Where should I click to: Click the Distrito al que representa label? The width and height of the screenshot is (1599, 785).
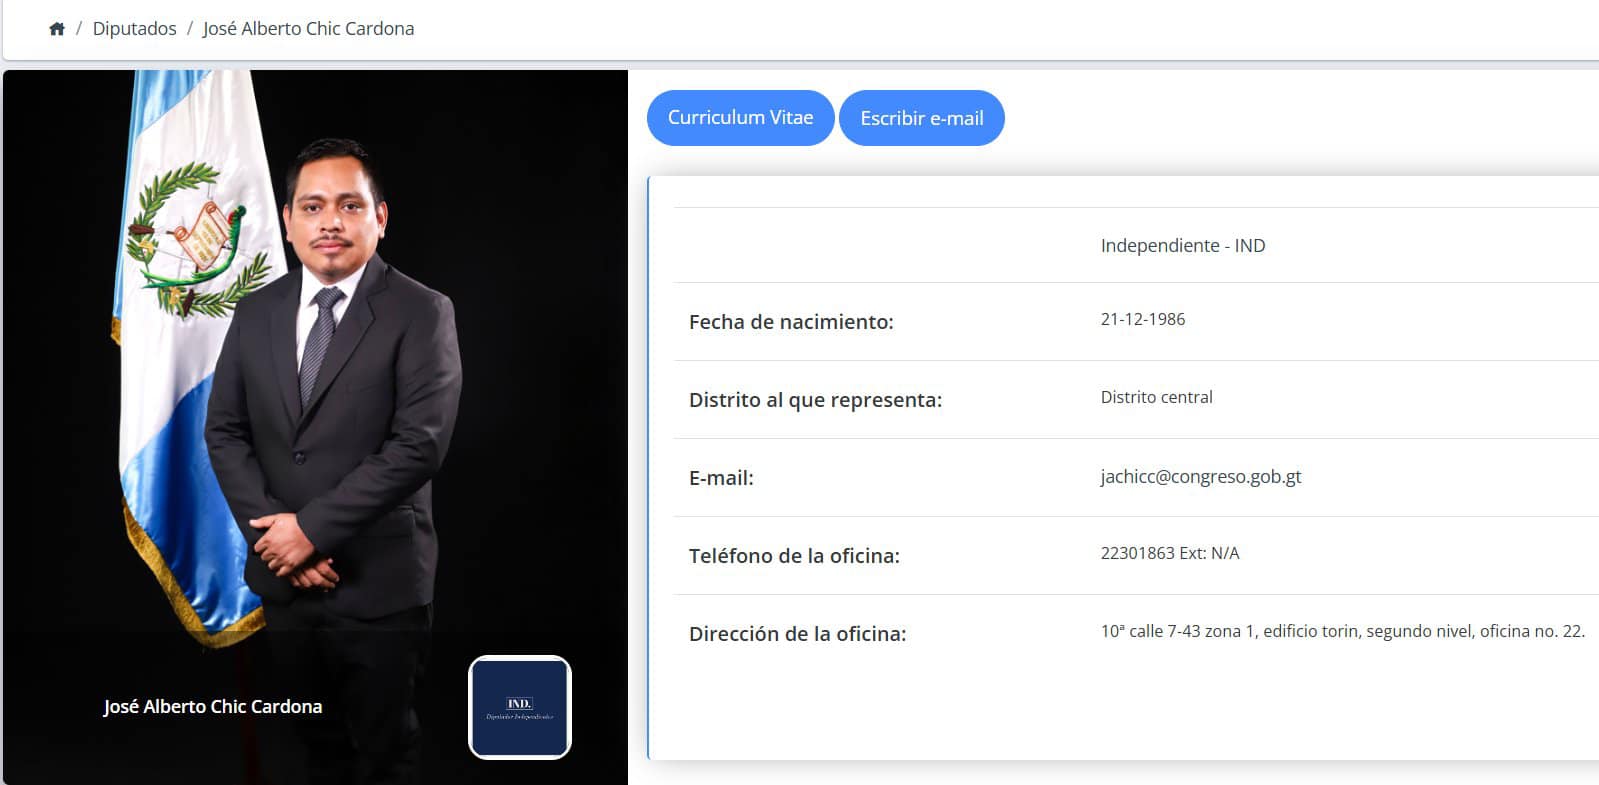coord(815,400)
